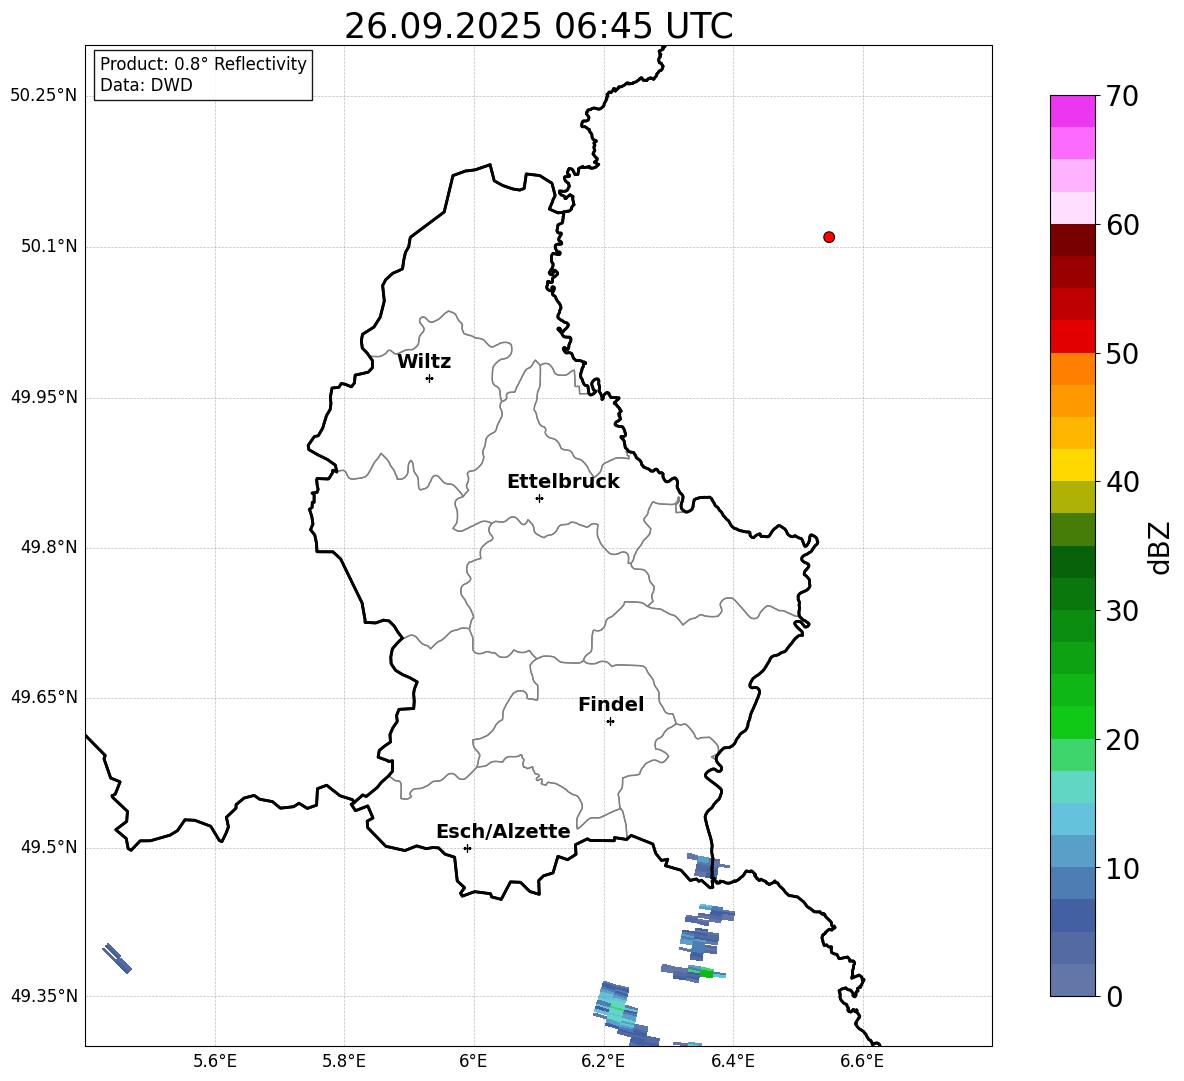This screenshot has height=1081, width=1184.
Task: Click the 6.4°E longitude label
Action: [x=732, y=1061]
